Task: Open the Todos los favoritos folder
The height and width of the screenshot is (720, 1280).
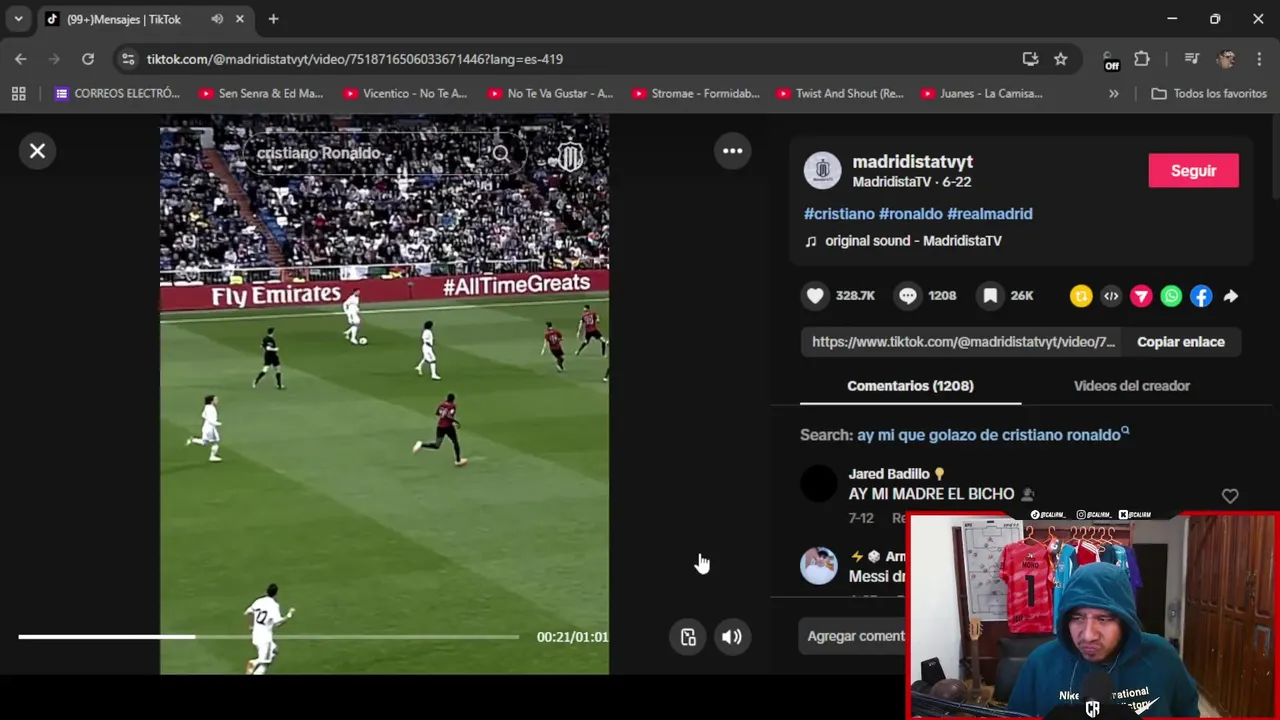Action: click(1209, 94)
